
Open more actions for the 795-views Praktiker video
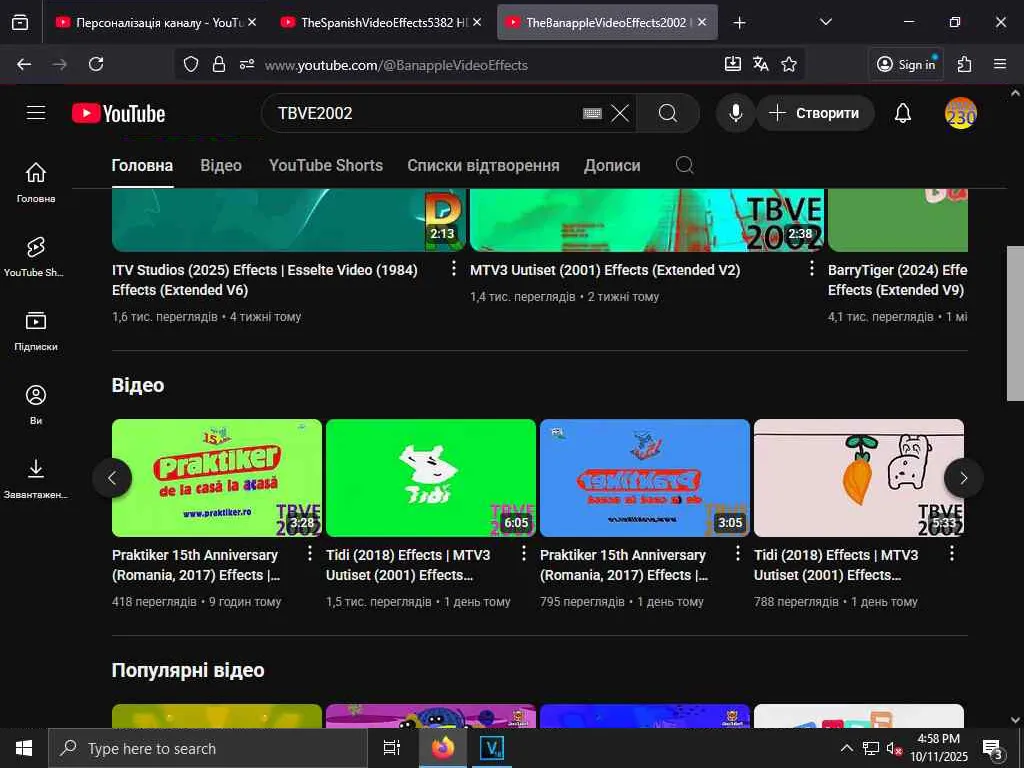coord(738,554)
